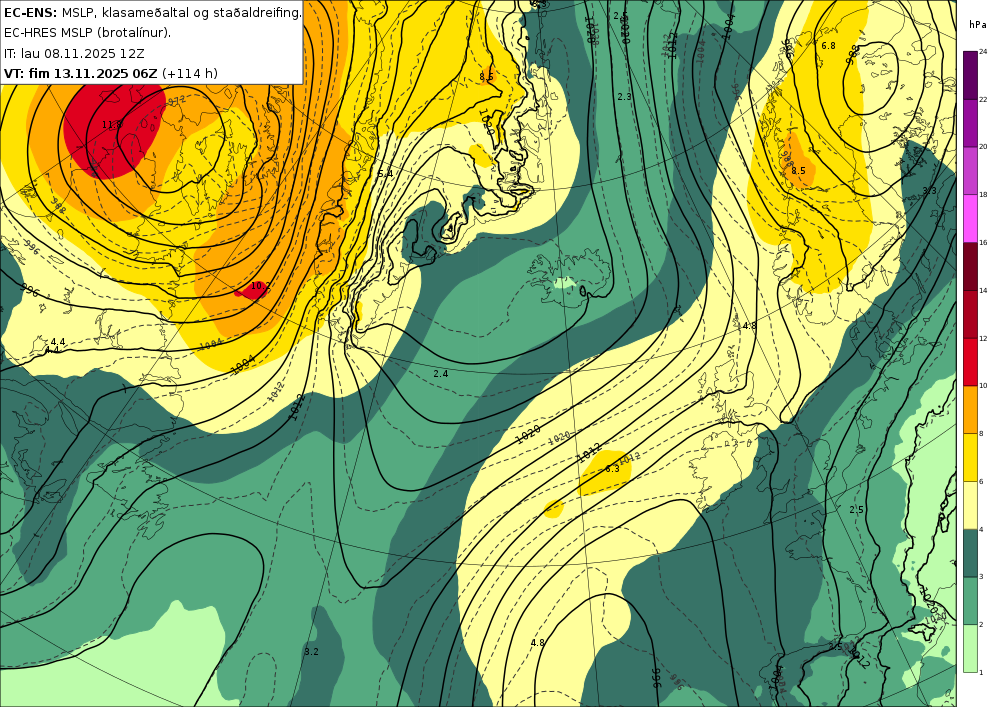Click the 6.3 spread value label
Screen dimensions: 1000x707
[x=612, y=469]
